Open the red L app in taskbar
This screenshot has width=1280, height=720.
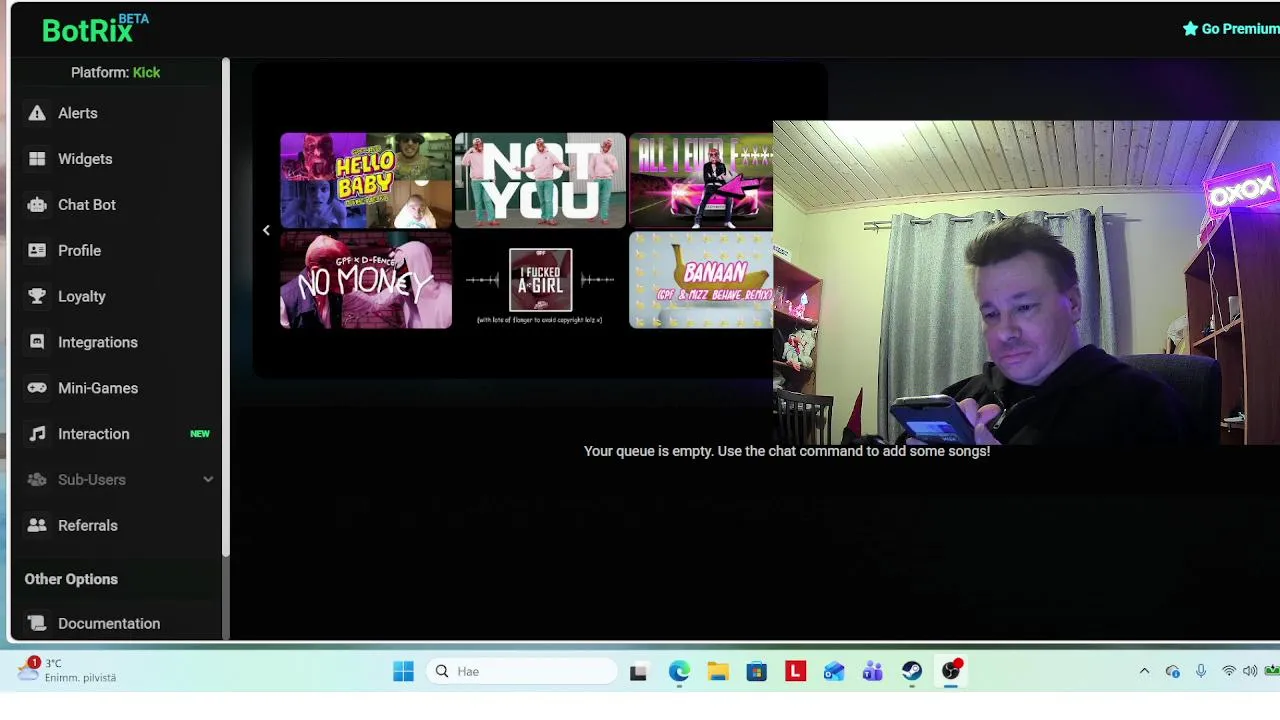[796, 671]
